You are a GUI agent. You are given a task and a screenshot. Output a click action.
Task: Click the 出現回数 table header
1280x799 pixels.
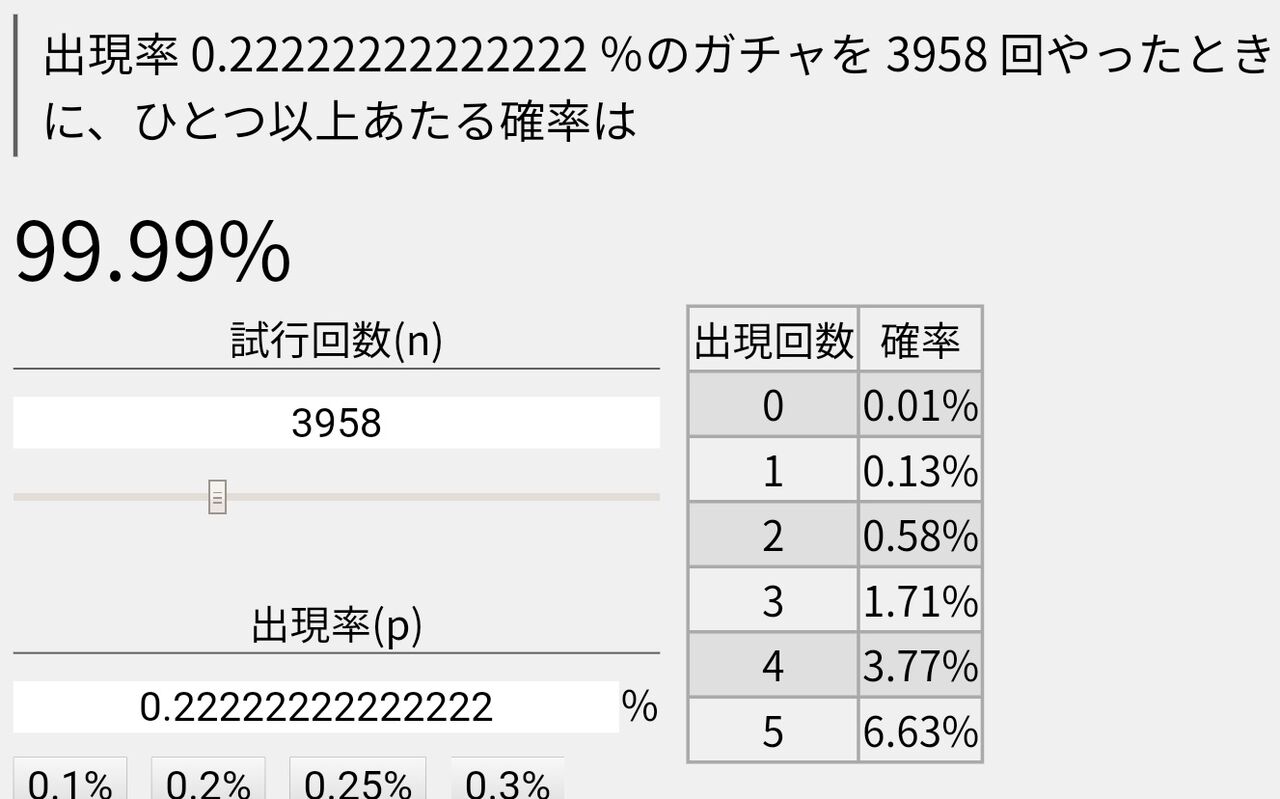[x=773, y=340]
